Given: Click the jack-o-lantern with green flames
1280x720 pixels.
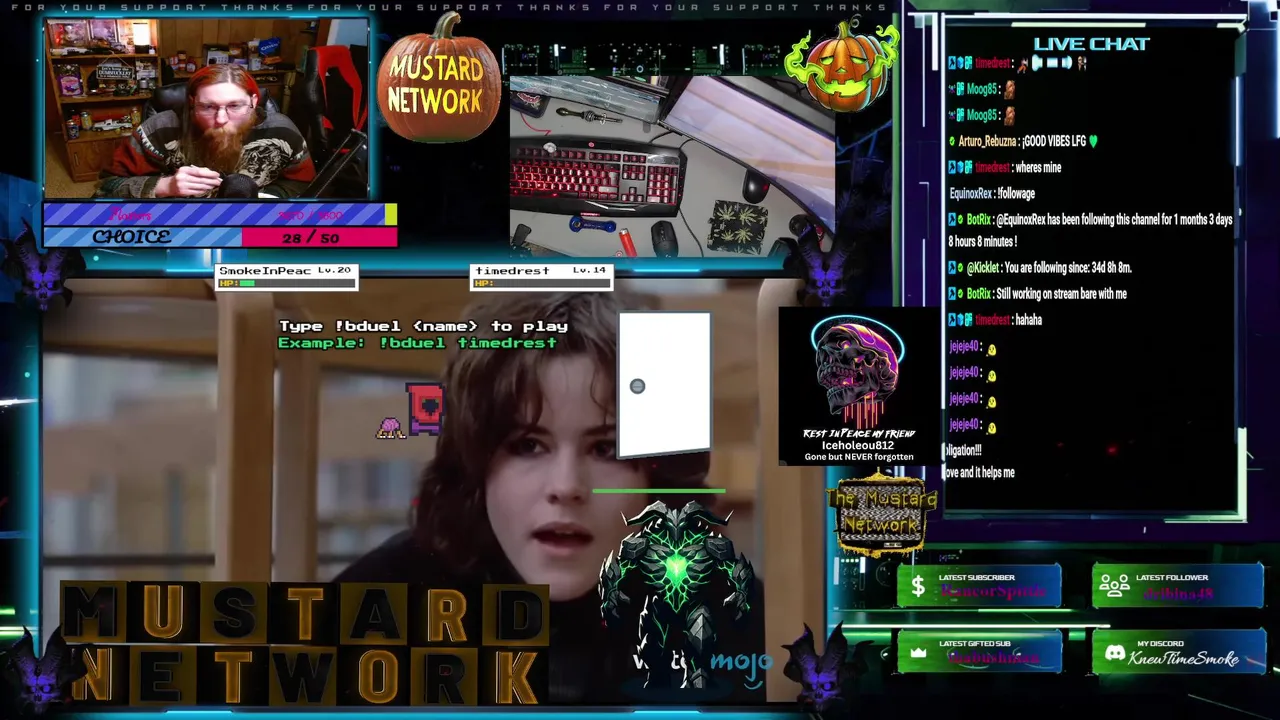Looking at the screenshot, I should click(x=842, y=62).
